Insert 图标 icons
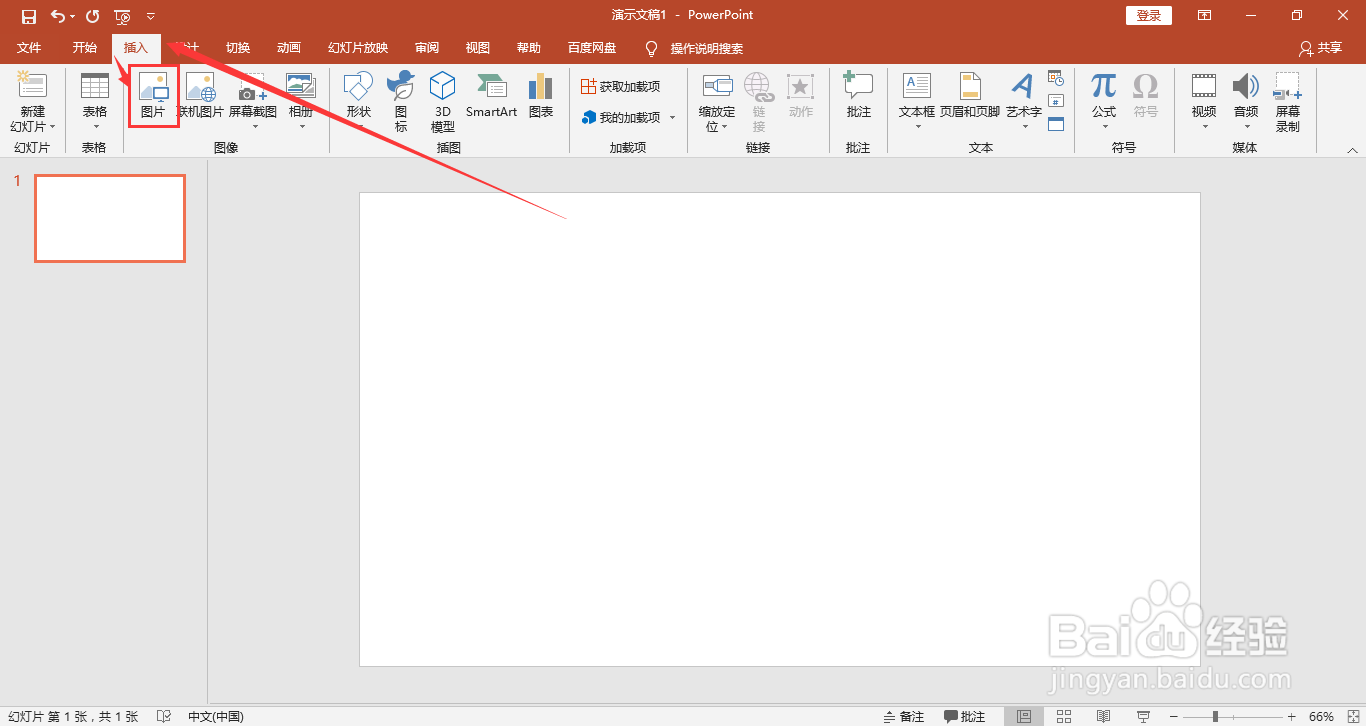Viewport: 1366px width, 726px height. click(401, 102)
